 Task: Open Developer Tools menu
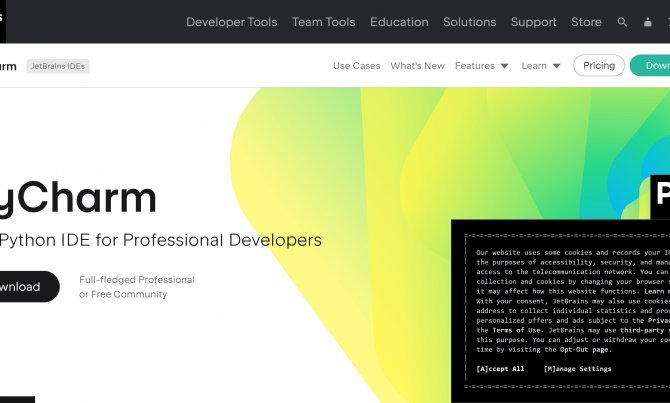click(x=232, y=22)
